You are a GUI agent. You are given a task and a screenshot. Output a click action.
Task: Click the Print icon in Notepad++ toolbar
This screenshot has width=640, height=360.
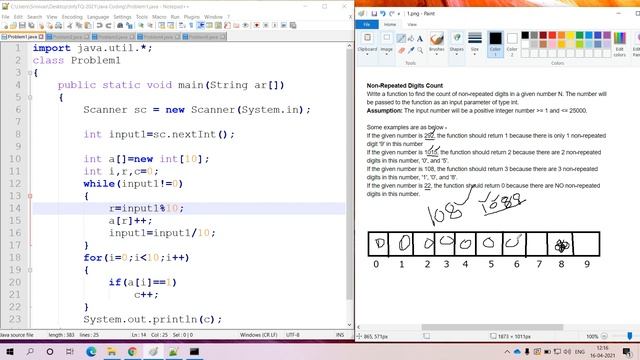coord(58,25)
